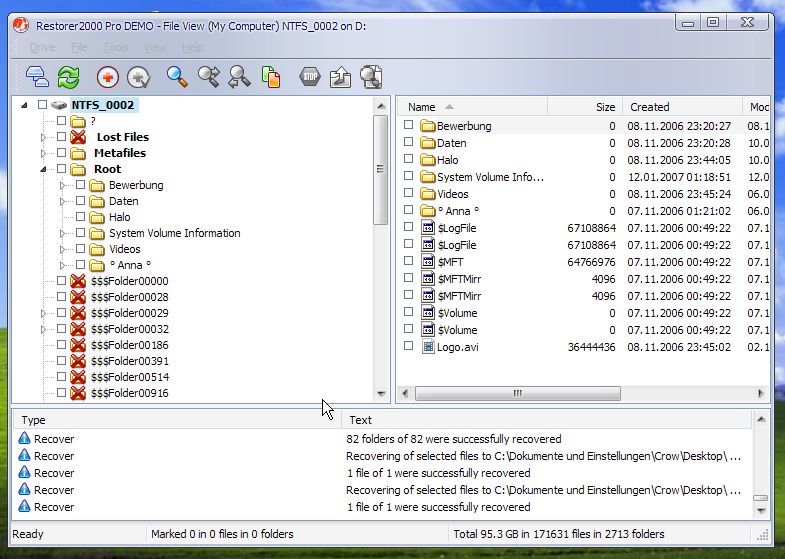Open the File menu
The width and height of the screenshot is (785, 559).
[79, 47]
